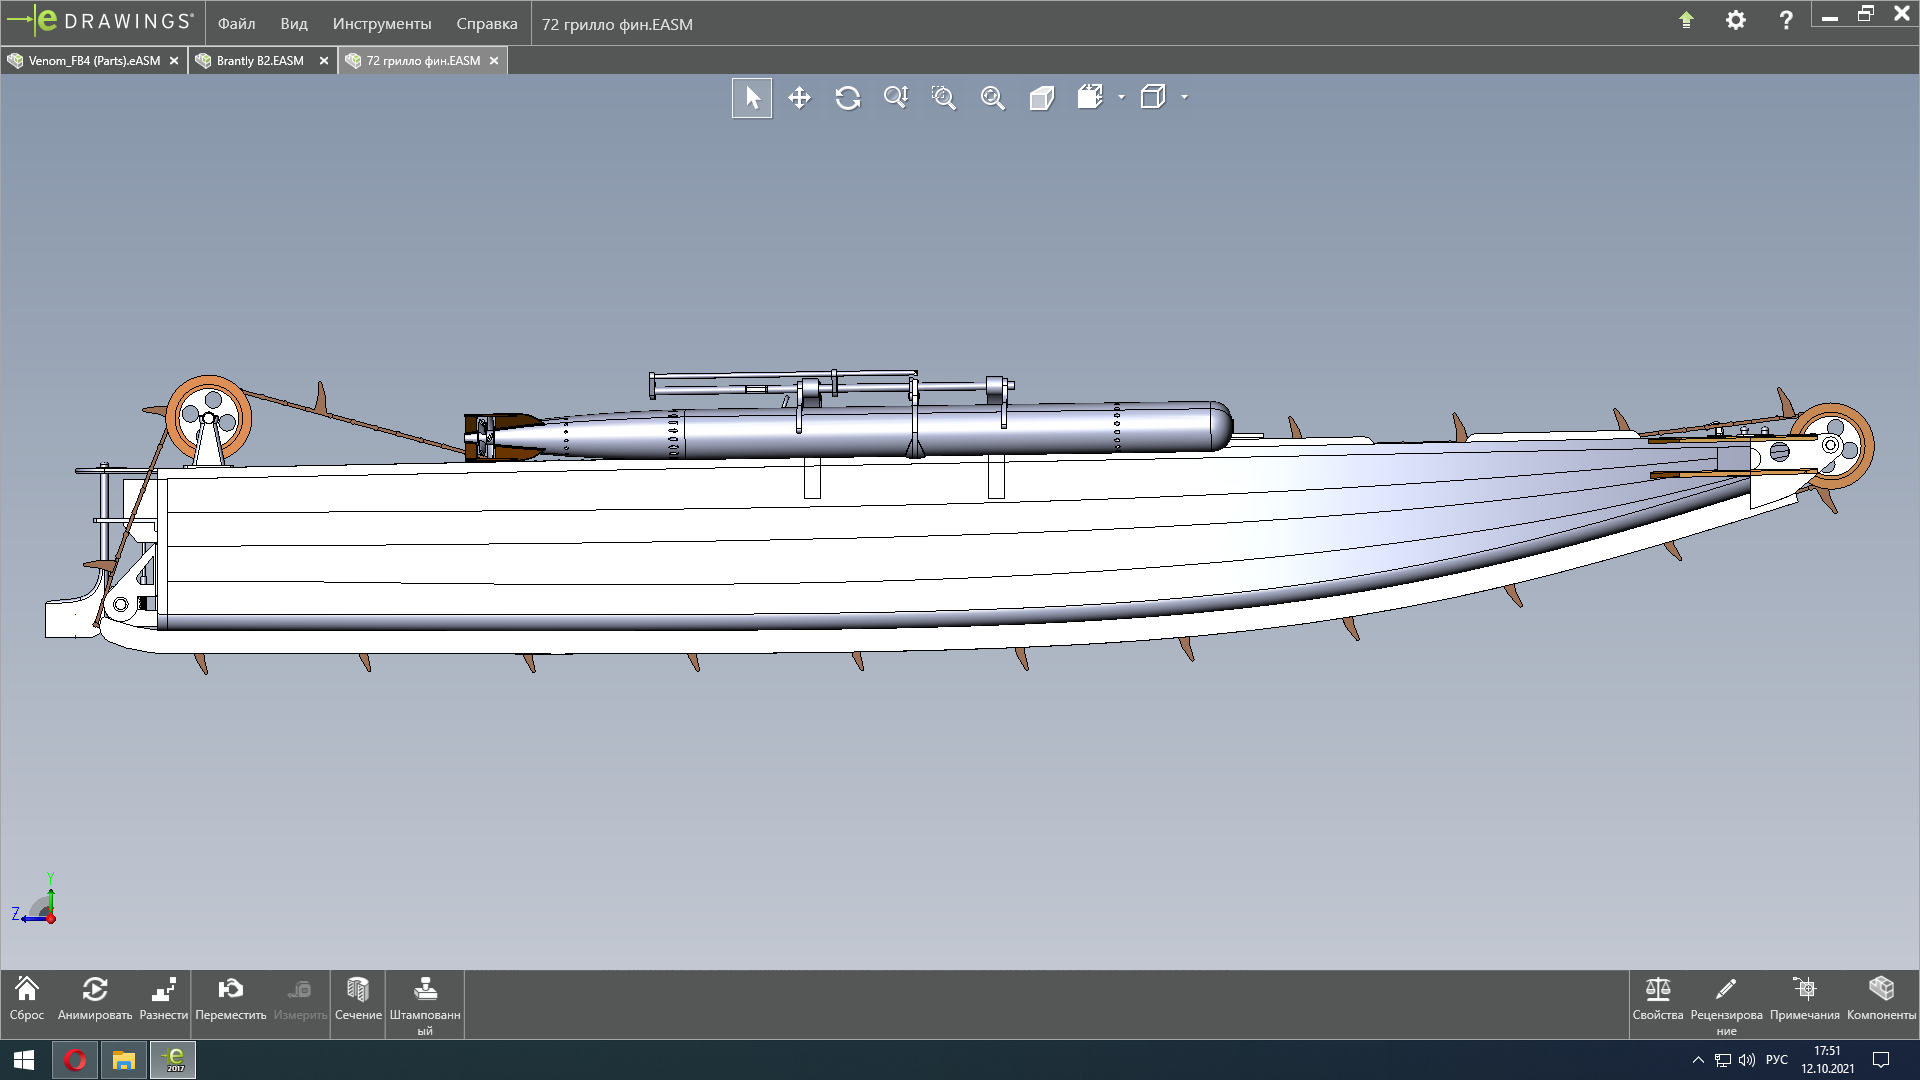Open File Explorer from taskbar
The width and height of the screenshot is (1920, 1080).
(123, 1060)
